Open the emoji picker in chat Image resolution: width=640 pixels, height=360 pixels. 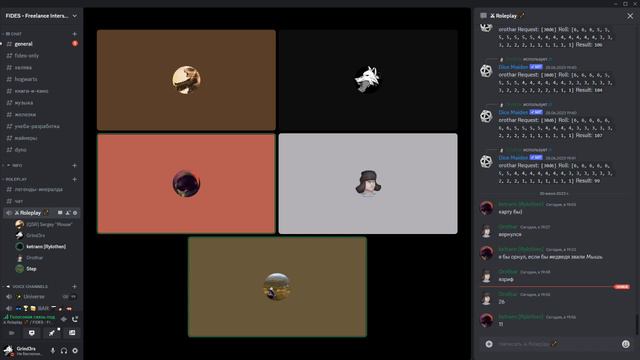[625, 344]
